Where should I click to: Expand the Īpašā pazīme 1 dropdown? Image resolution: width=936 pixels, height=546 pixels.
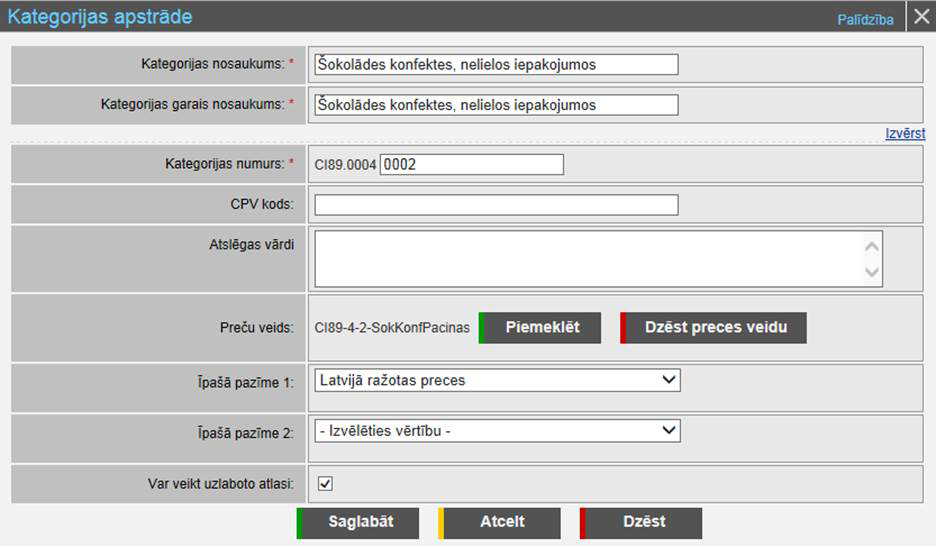pyautogui.click(x=497, y=380)
